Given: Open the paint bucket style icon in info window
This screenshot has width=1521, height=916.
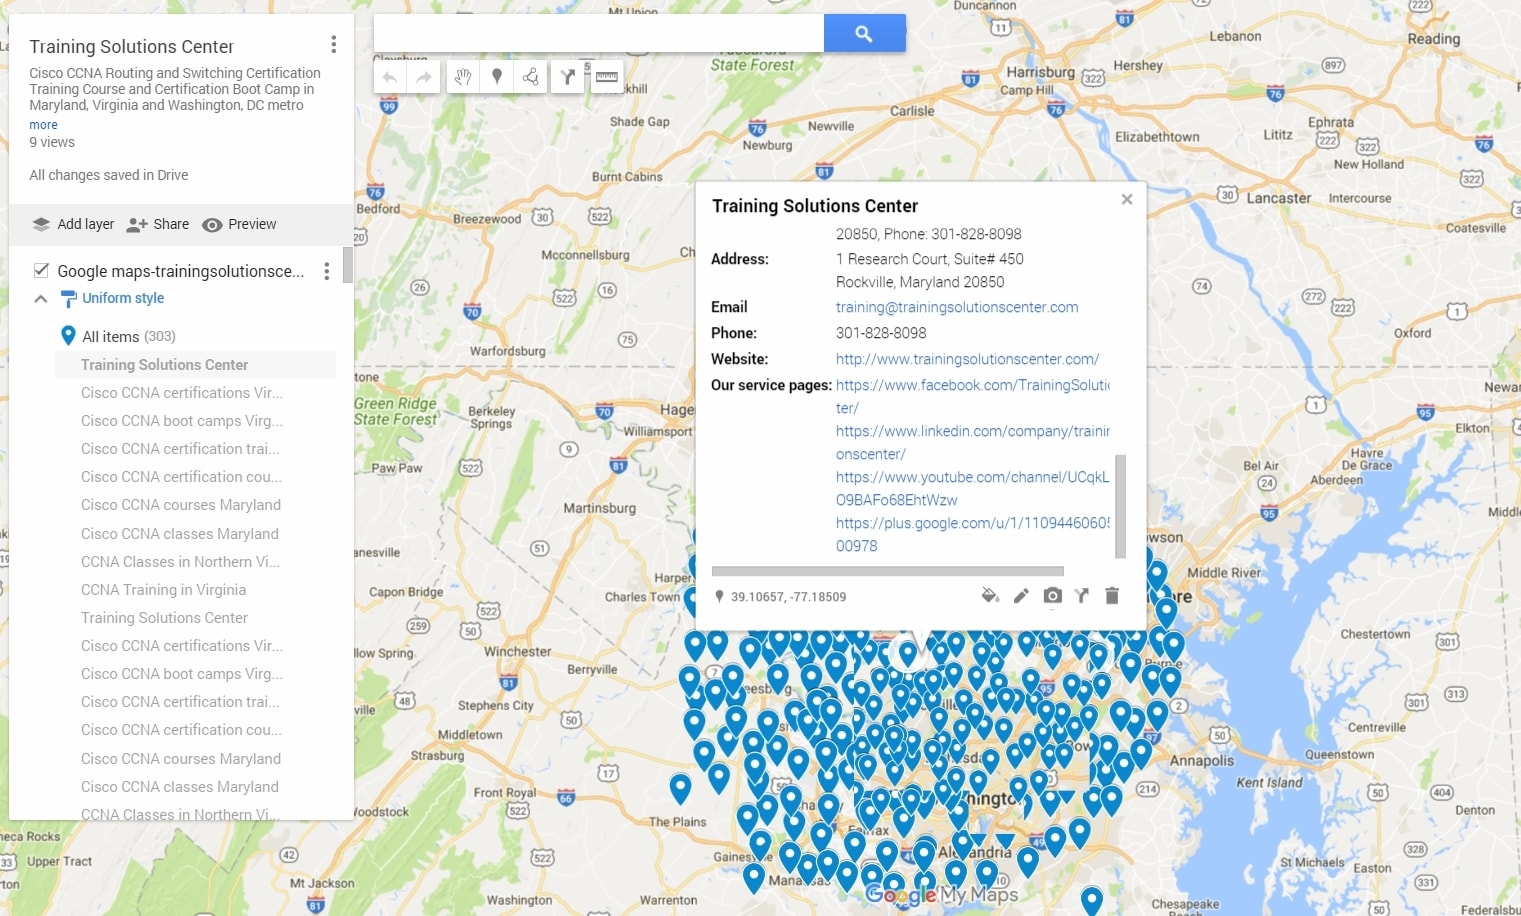Looking at the screenshot, I should 990,596.
